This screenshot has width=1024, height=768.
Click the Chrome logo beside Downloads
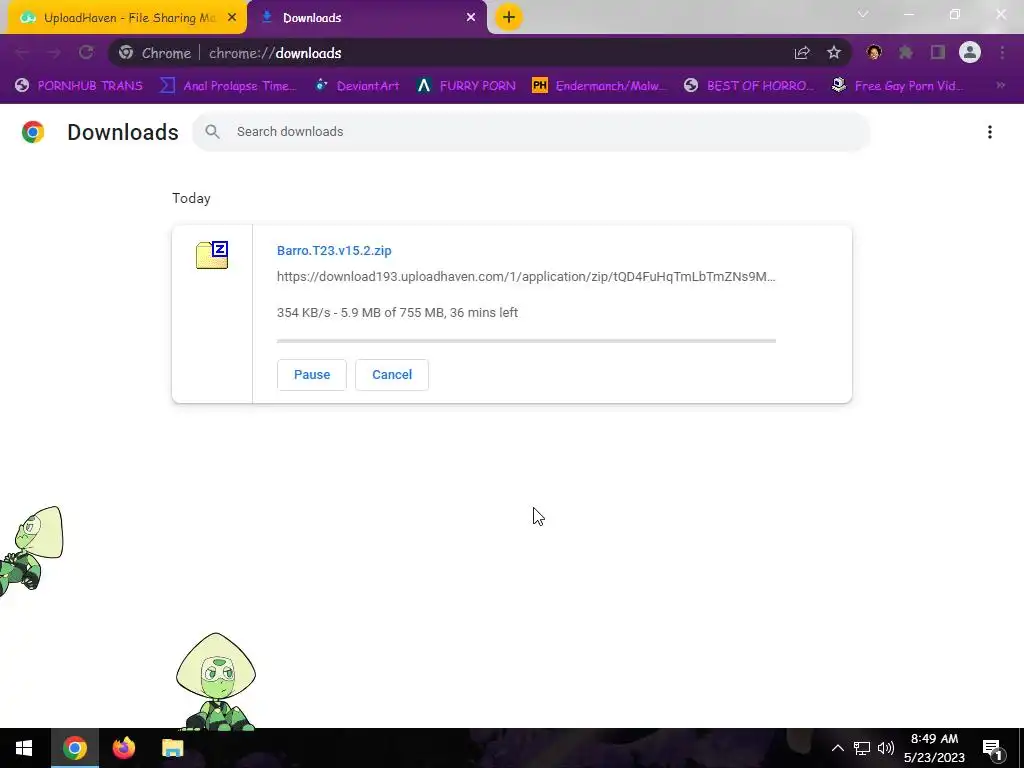coord(33,132)
